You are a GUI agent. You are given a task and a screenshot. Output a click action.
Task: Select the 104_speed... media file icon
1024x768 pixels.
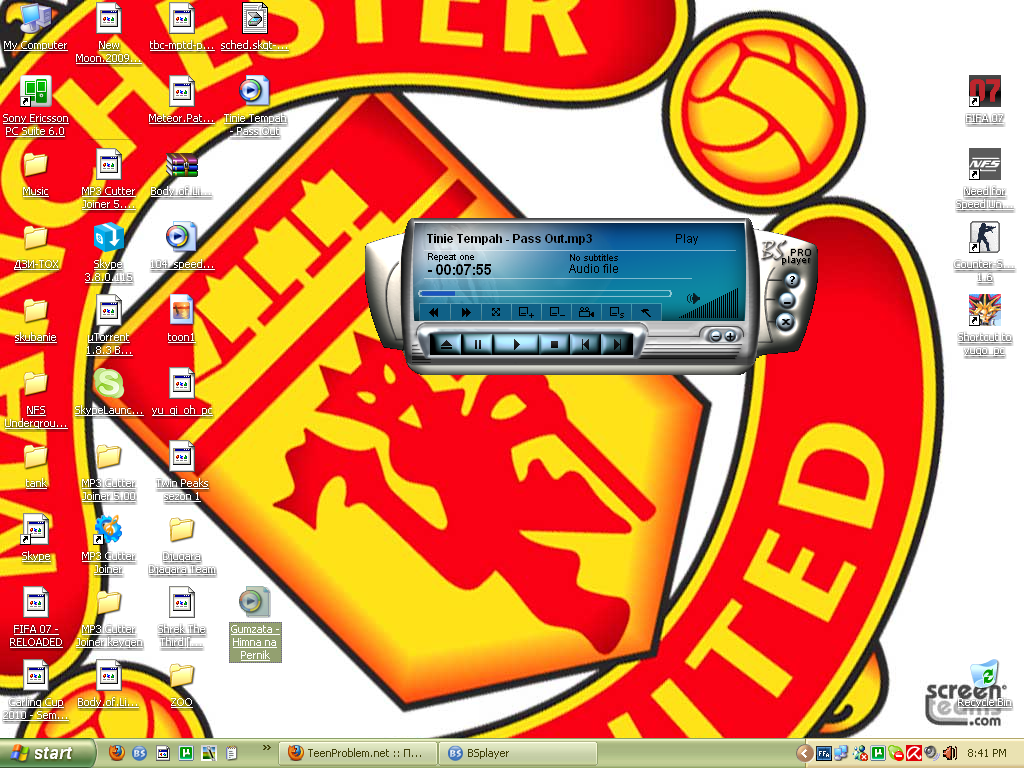point(182,246)
